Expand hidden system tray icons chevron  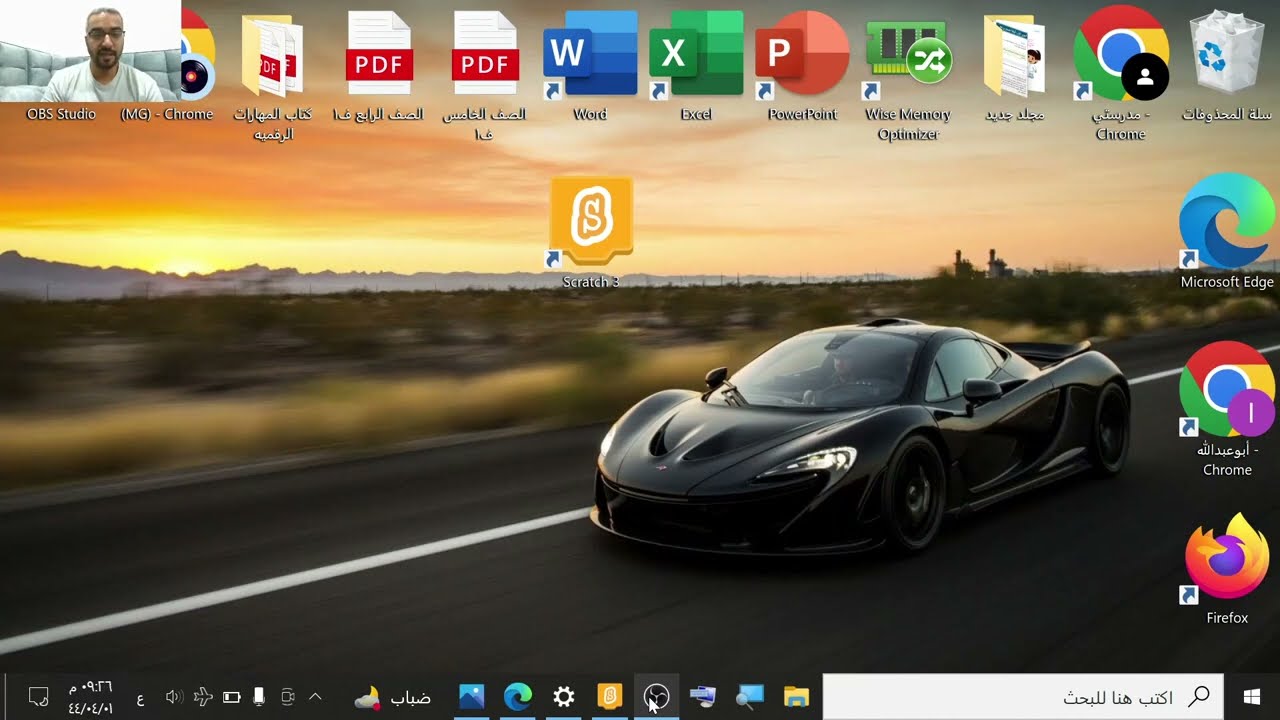coord(315,697)
